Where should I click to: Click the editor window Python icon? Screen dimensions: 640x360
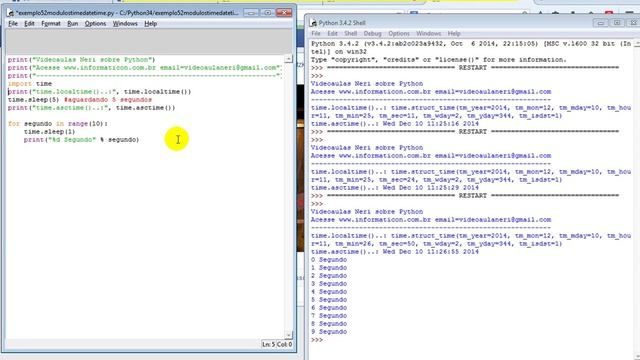tap(11, 13)
